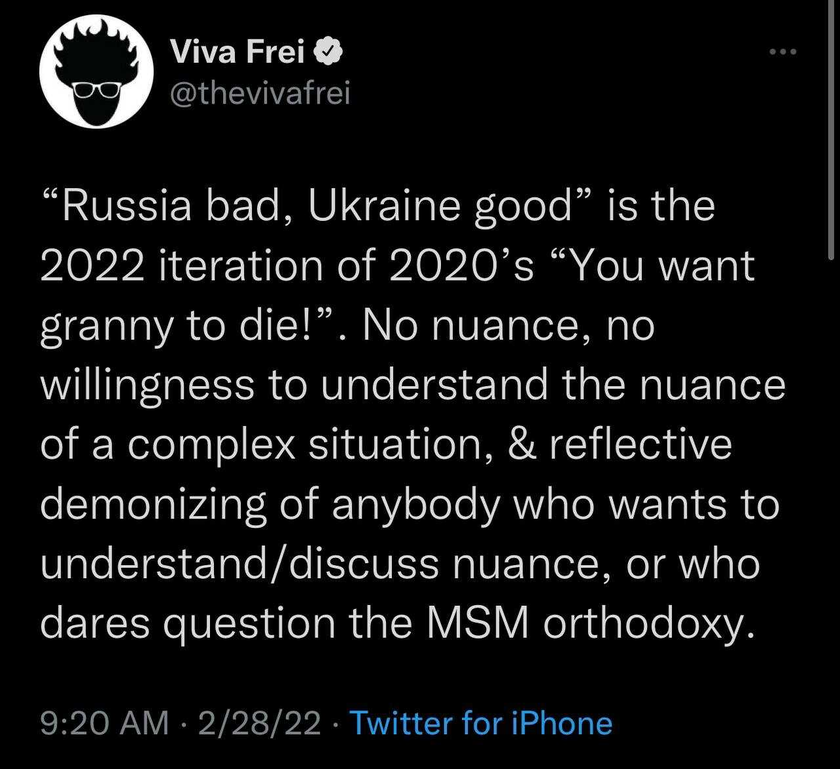Open the three-dot more options menu
The image size is (840, 769).
click(x=783, y=52)
